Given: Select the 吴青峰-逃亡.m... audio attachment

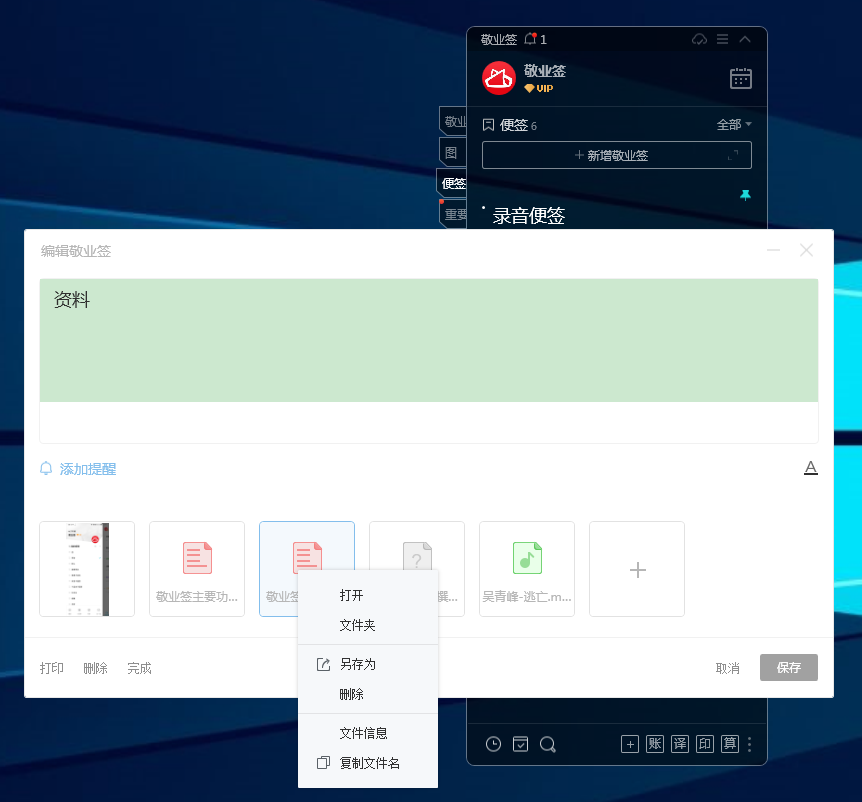Looking at the screenshot, I should click(527, 569).
